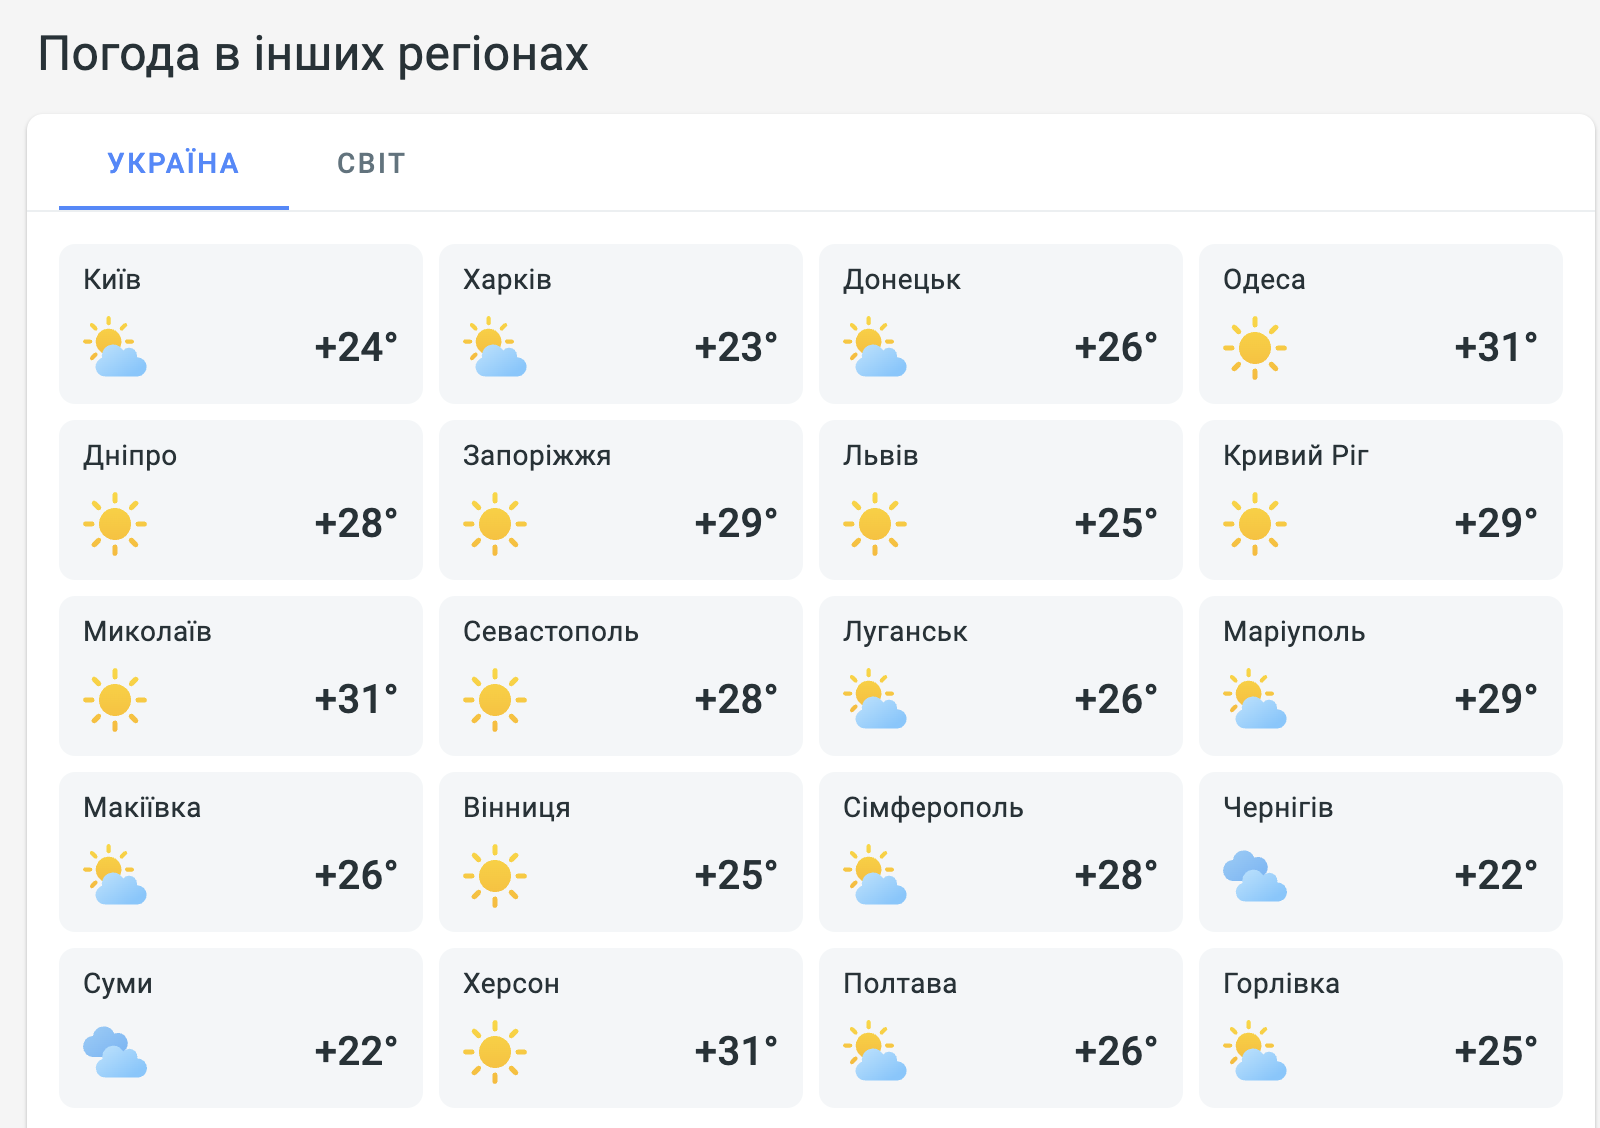Click the cloudy icon for Чернігів
The height and width of the screenshot is (1128, 1600).
(x=1254, y=876)
